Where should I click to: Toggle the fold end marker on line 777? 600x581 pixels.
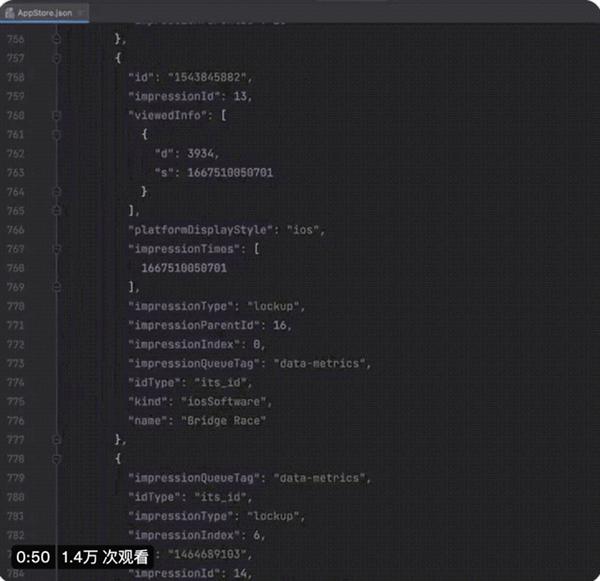pos(57,439)
